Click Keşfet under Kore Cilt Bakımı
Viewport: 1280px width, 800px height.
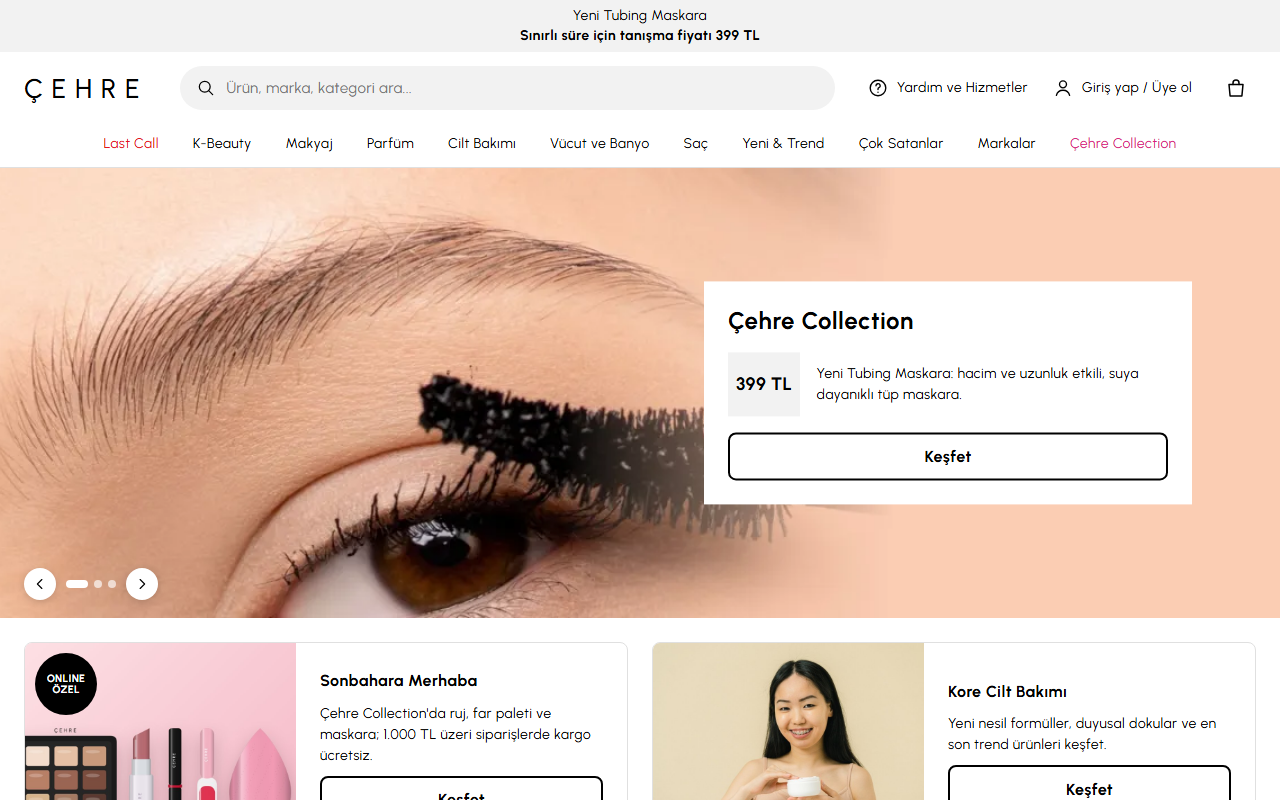[x=1089, y=785]
